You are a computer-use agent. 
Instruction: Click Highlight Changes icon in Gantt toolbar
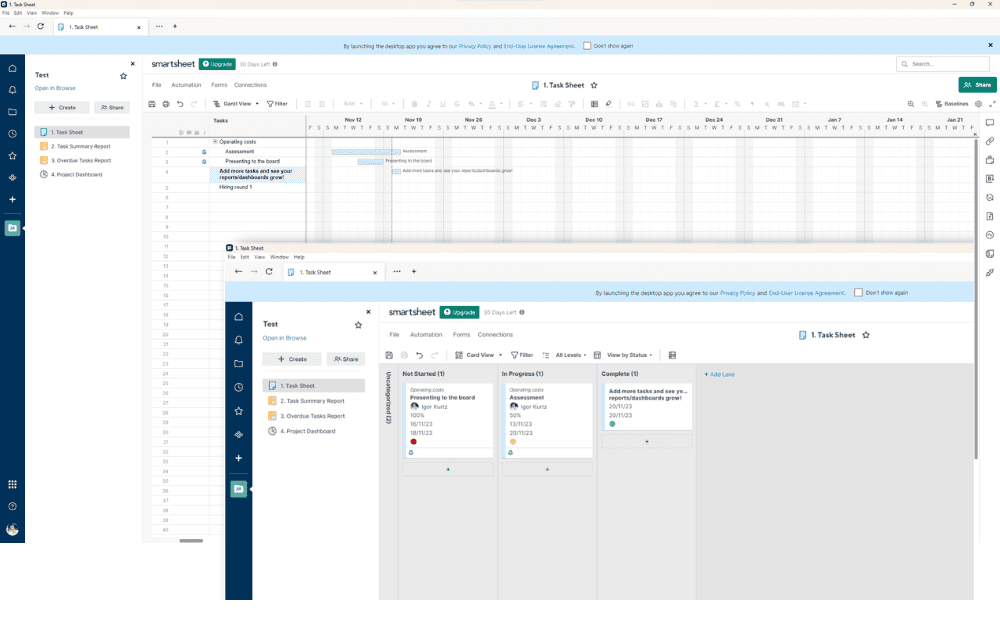point(608,104)
